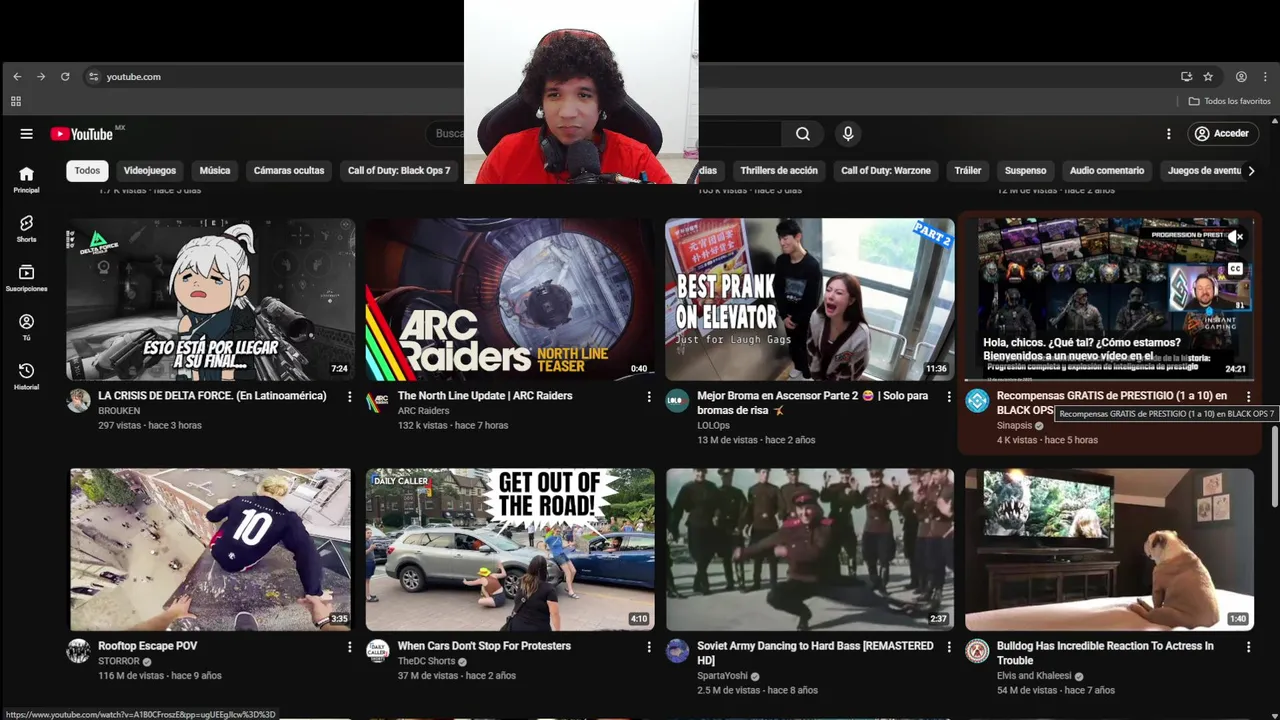This screenshot has height=720, width=1280.
Task: Open options for Soviet Army Dancing video
Action: [x=949, y=647]
